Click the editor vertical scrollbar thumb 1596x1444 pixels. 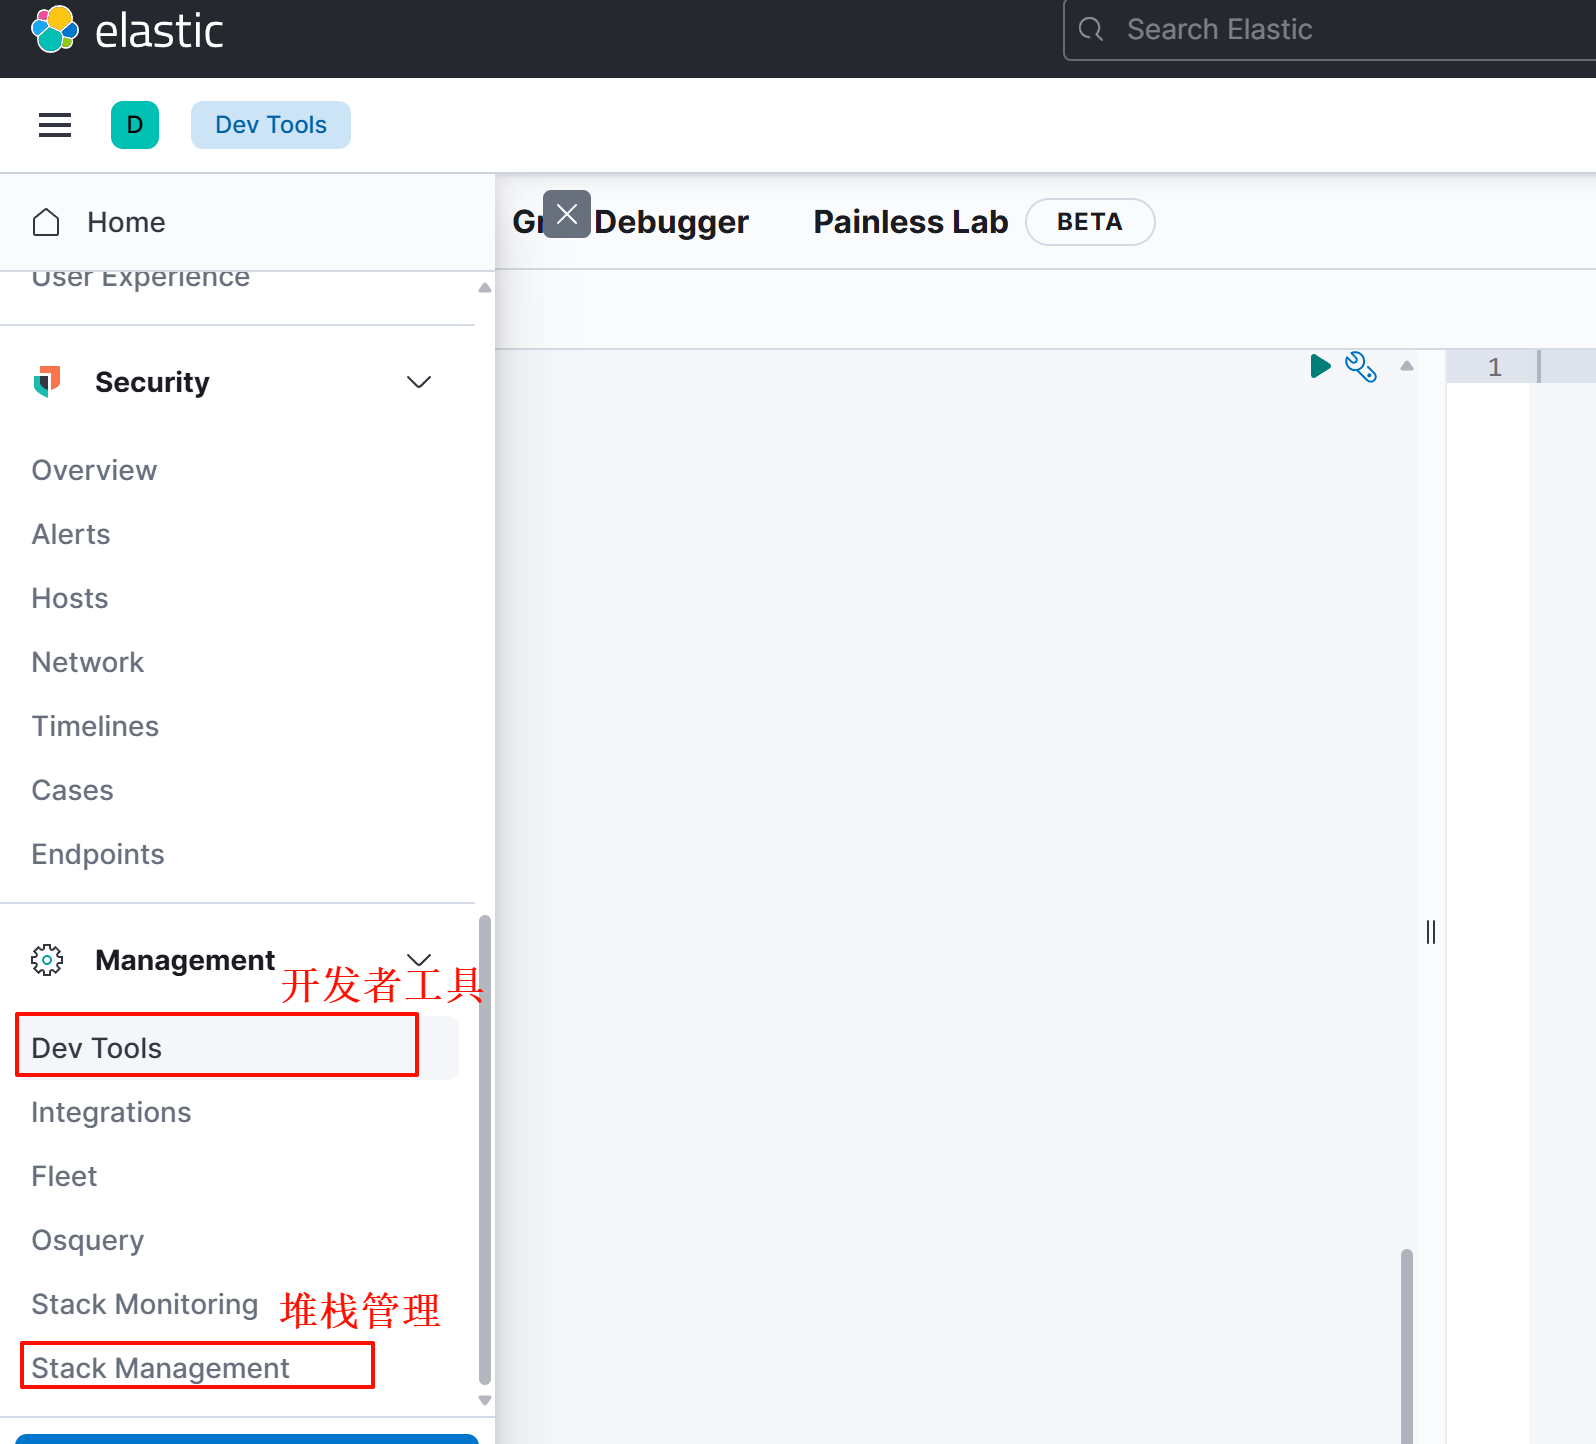1407,1346
